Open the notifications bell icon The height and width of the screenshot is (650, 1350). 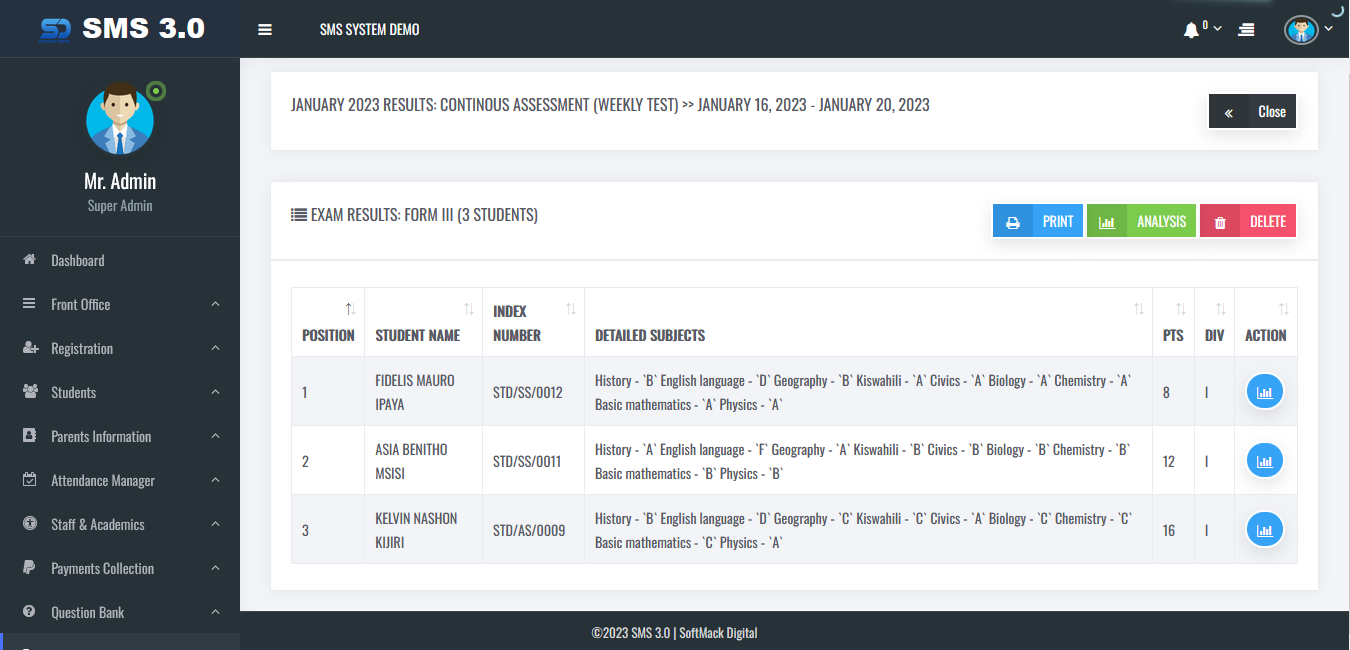pos(1191,30)
